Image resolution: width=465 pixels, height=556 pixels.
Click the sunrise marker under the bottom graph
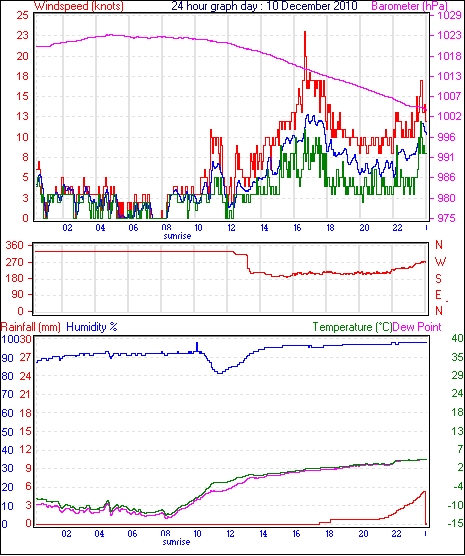[x=176, y=542]
